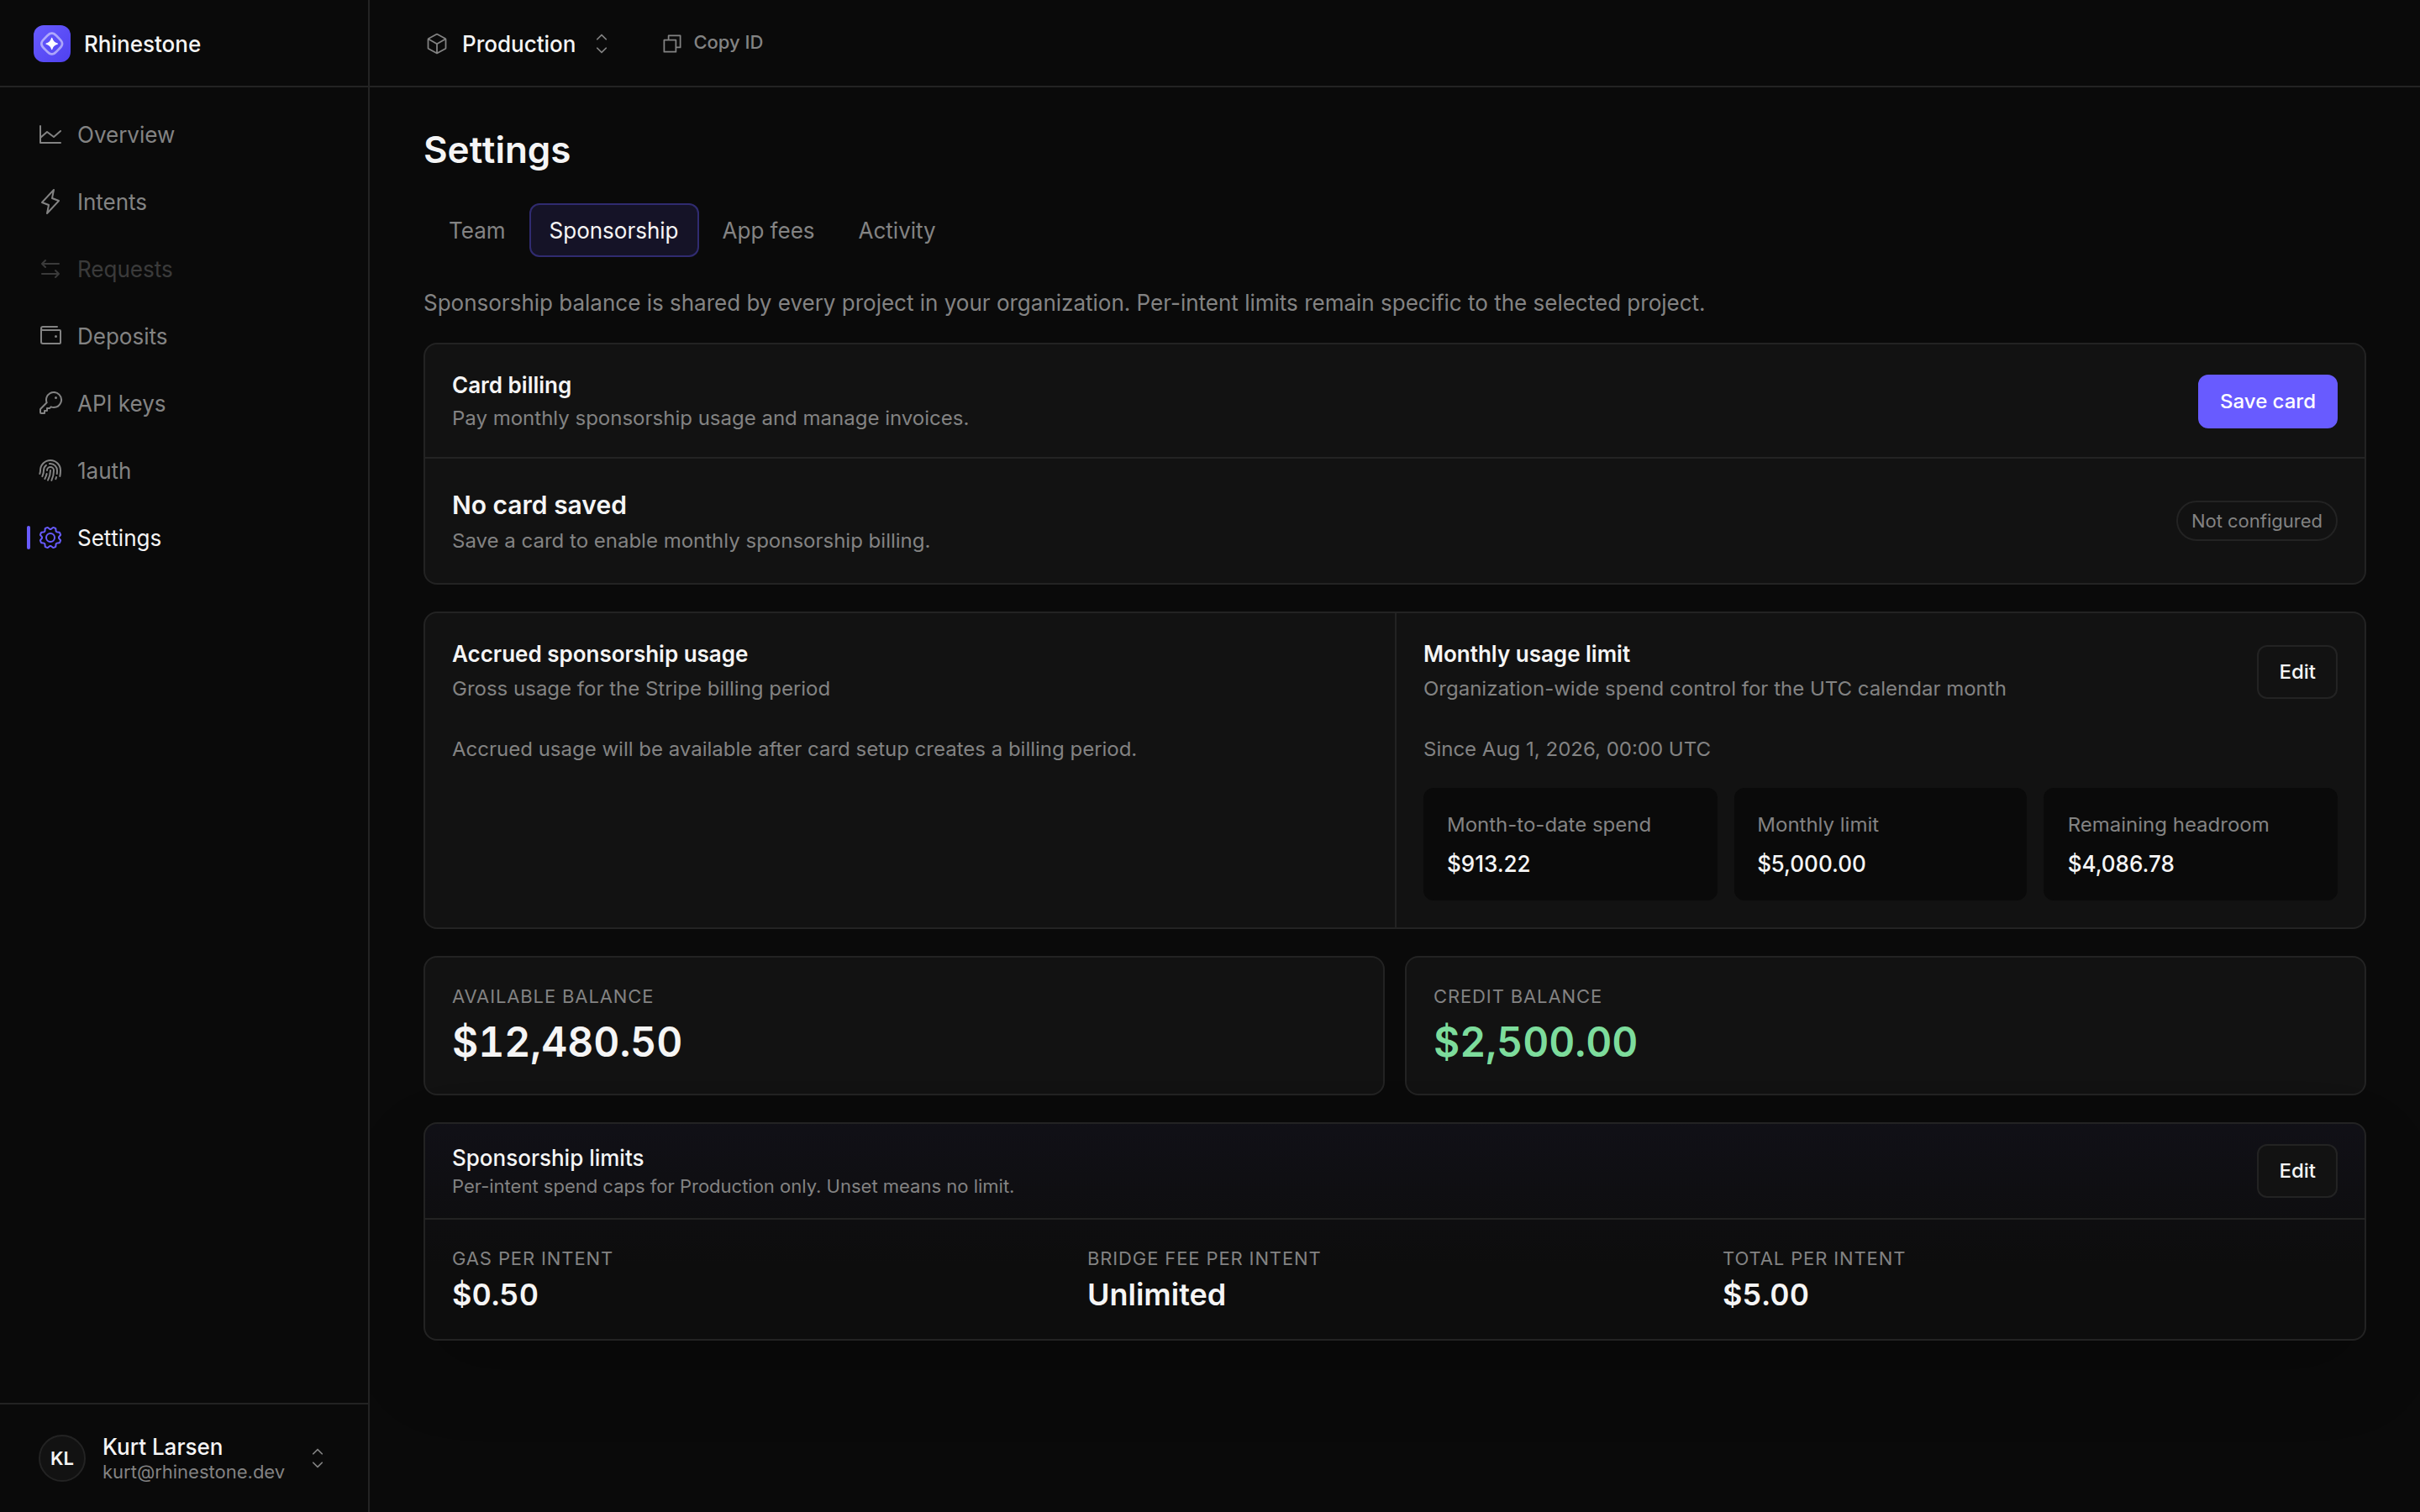Click the Deposits wallet icon

point(50,336)
